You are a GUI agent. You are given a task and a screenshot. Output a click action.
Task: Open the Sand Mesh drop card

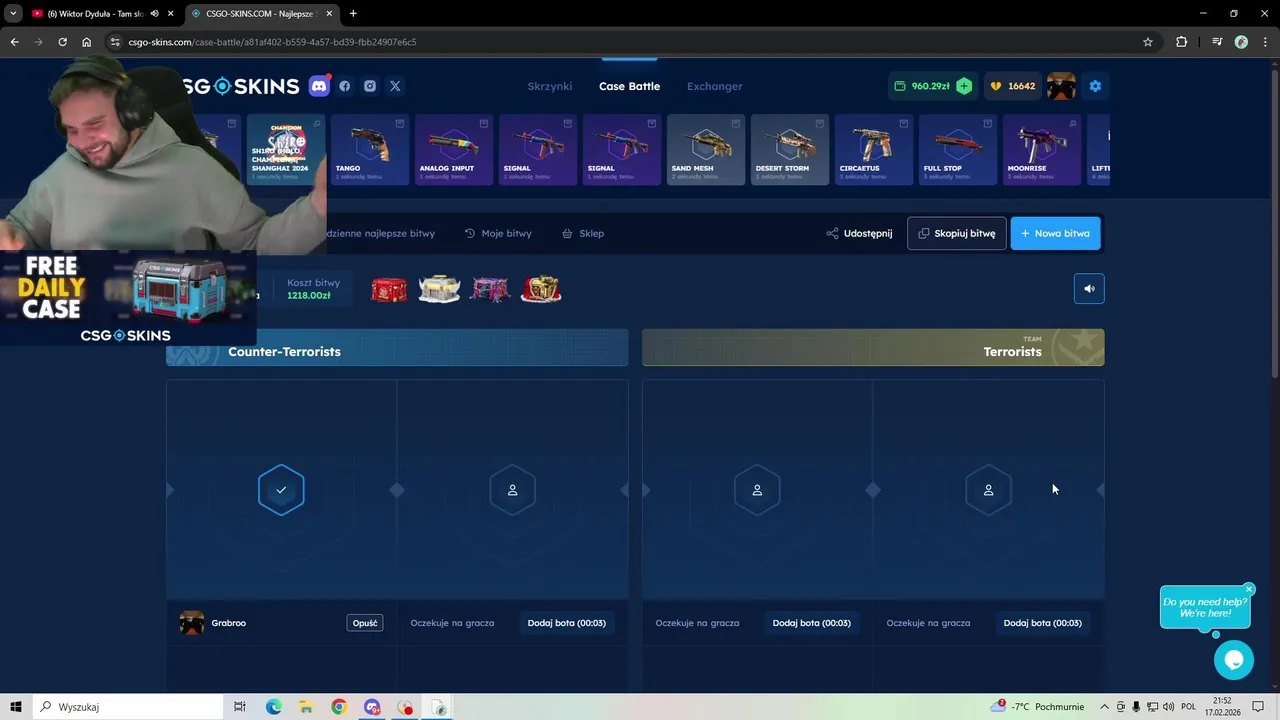click(x=706, y=150)
